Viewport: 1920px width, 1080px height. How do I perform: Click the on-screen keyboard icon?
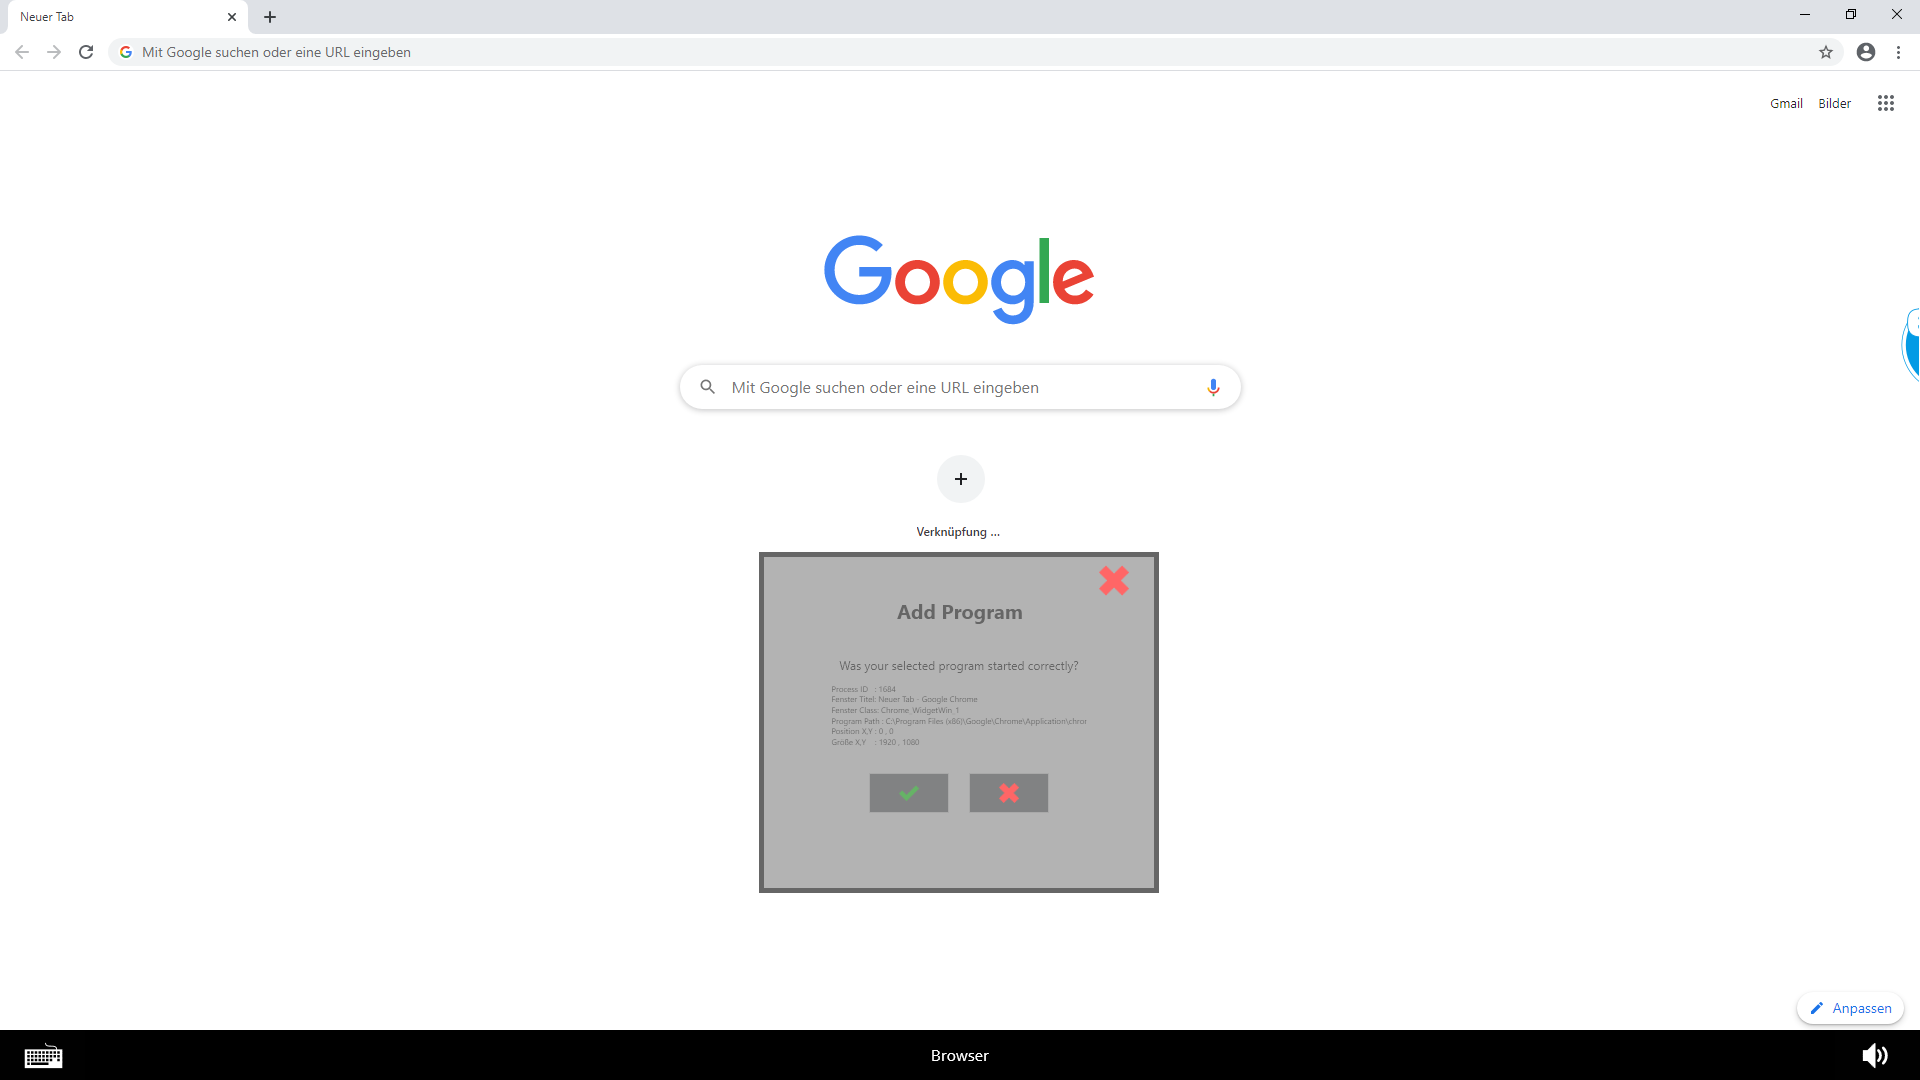pos(43,1056)
